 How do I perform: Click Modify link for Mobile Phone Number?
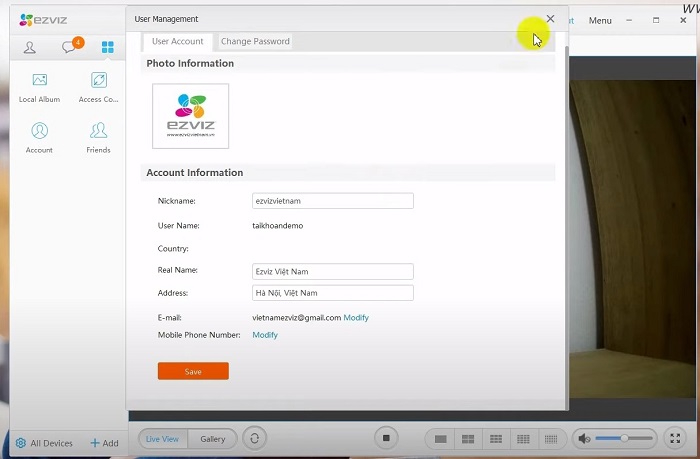tap(265, 335)
